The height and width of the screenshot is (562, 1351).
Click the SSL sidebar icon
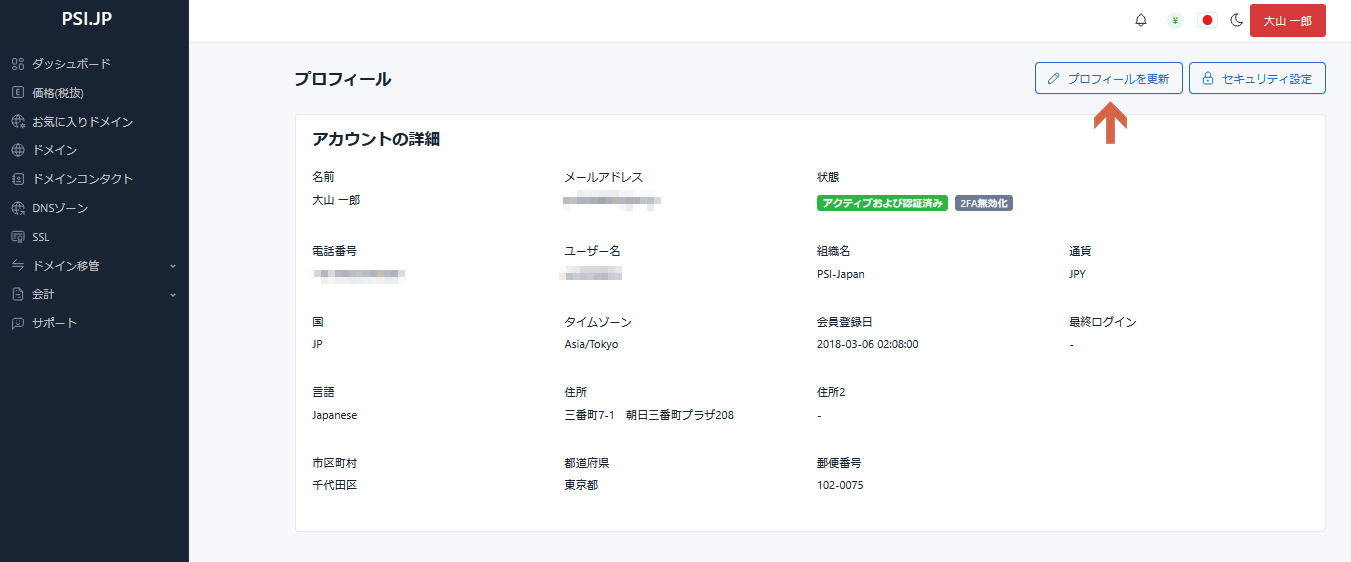tap(17, 237)
